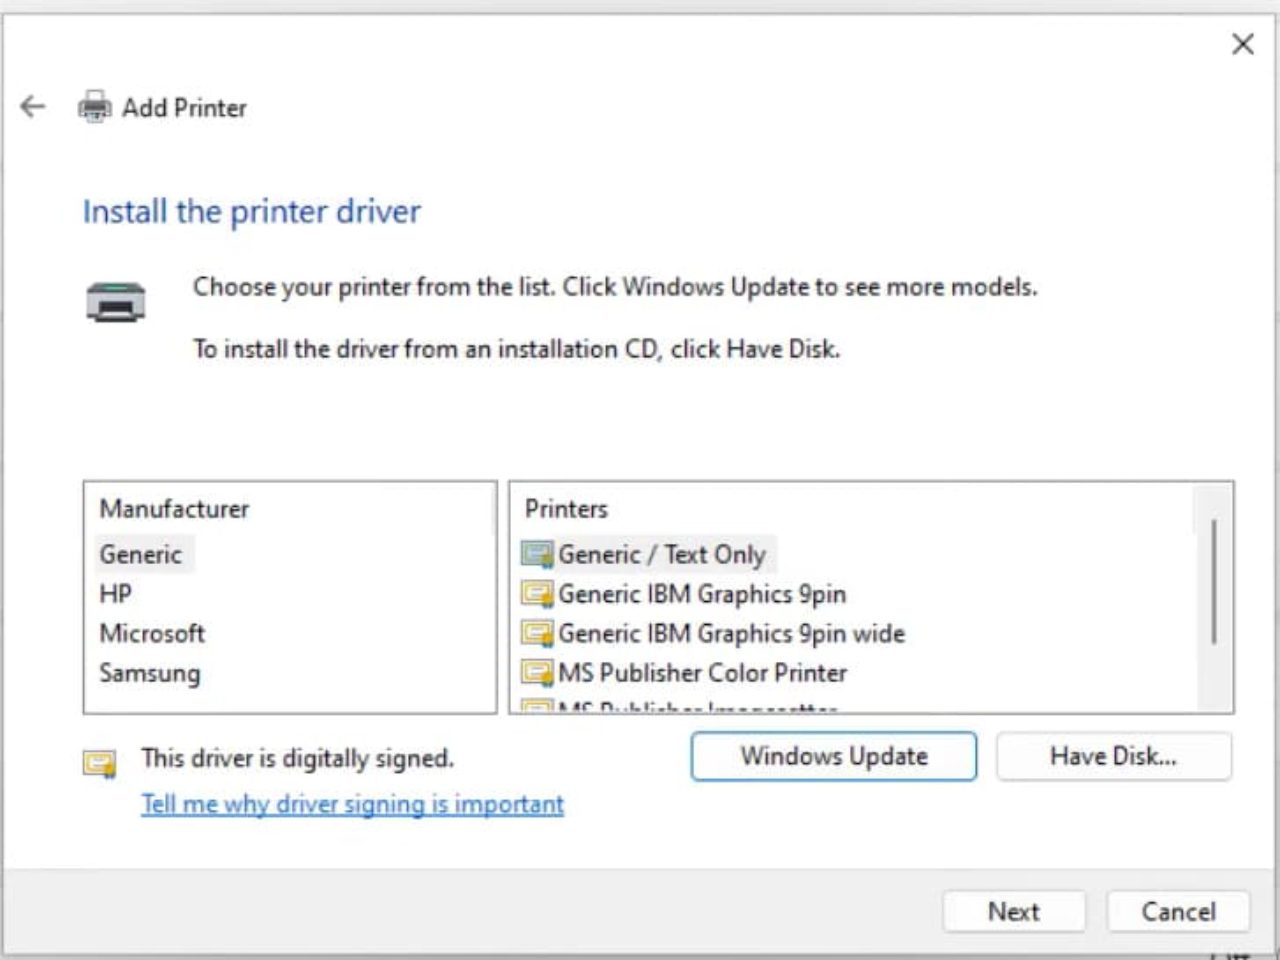The image size is (1280, 960).
Task: Open the Have Disk dialog
Action: tap(1113, 756)
